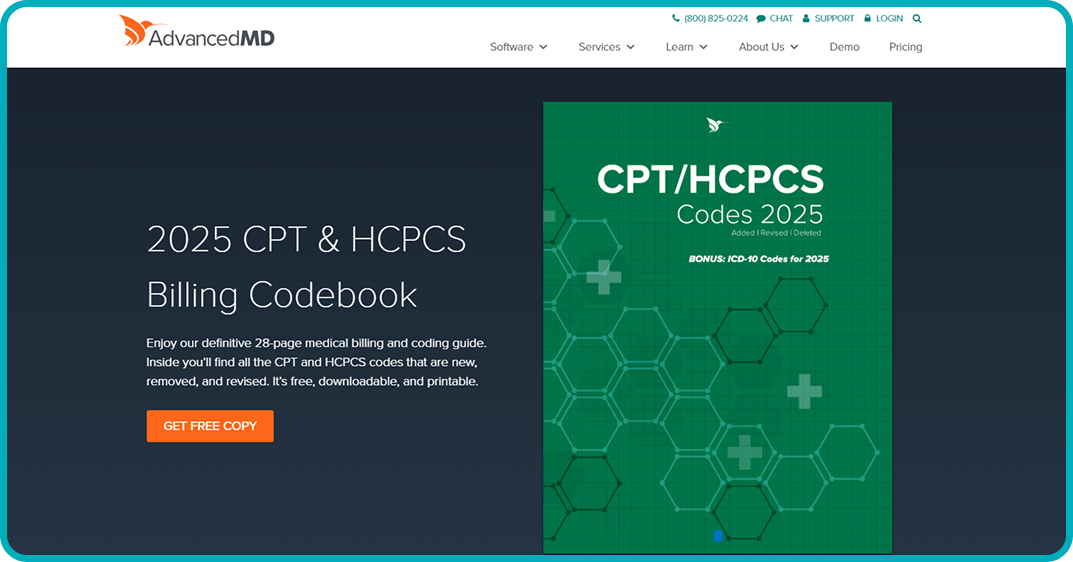This screenshot has width=1073, height=562.
Task: Open the Learn menu
Action: pos(679,47)
